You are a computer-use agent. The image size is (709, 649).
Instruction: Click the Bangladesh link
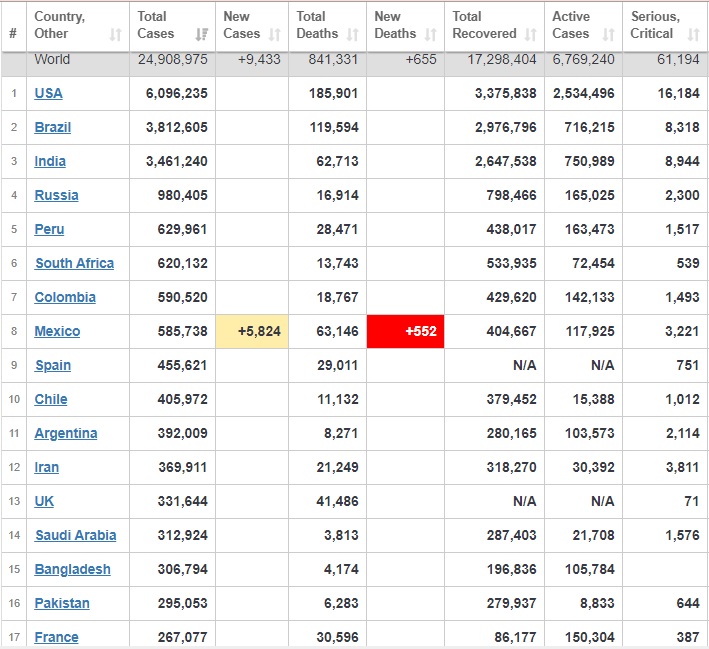pos(72,569)
